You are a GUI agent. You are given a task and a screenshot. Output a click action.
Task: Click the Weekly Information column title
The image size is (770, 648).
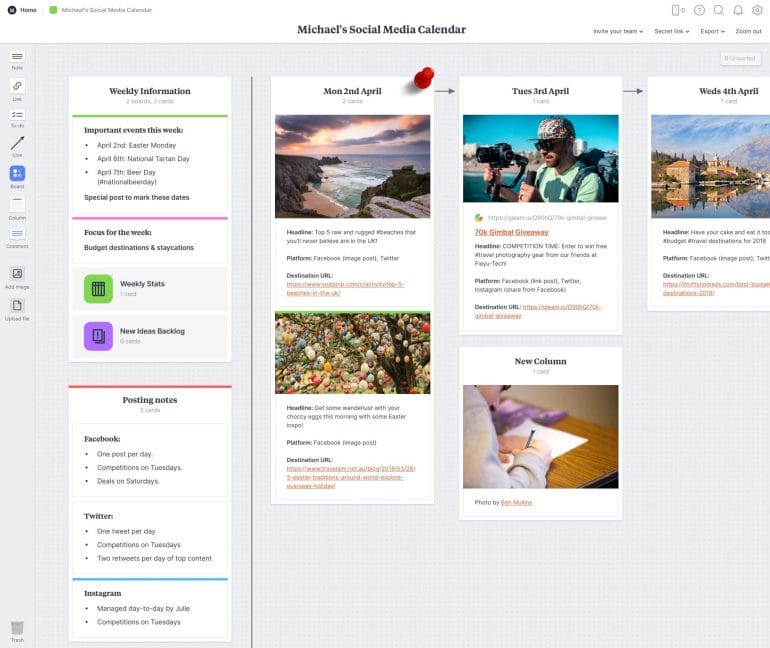[x=150, y=91]
